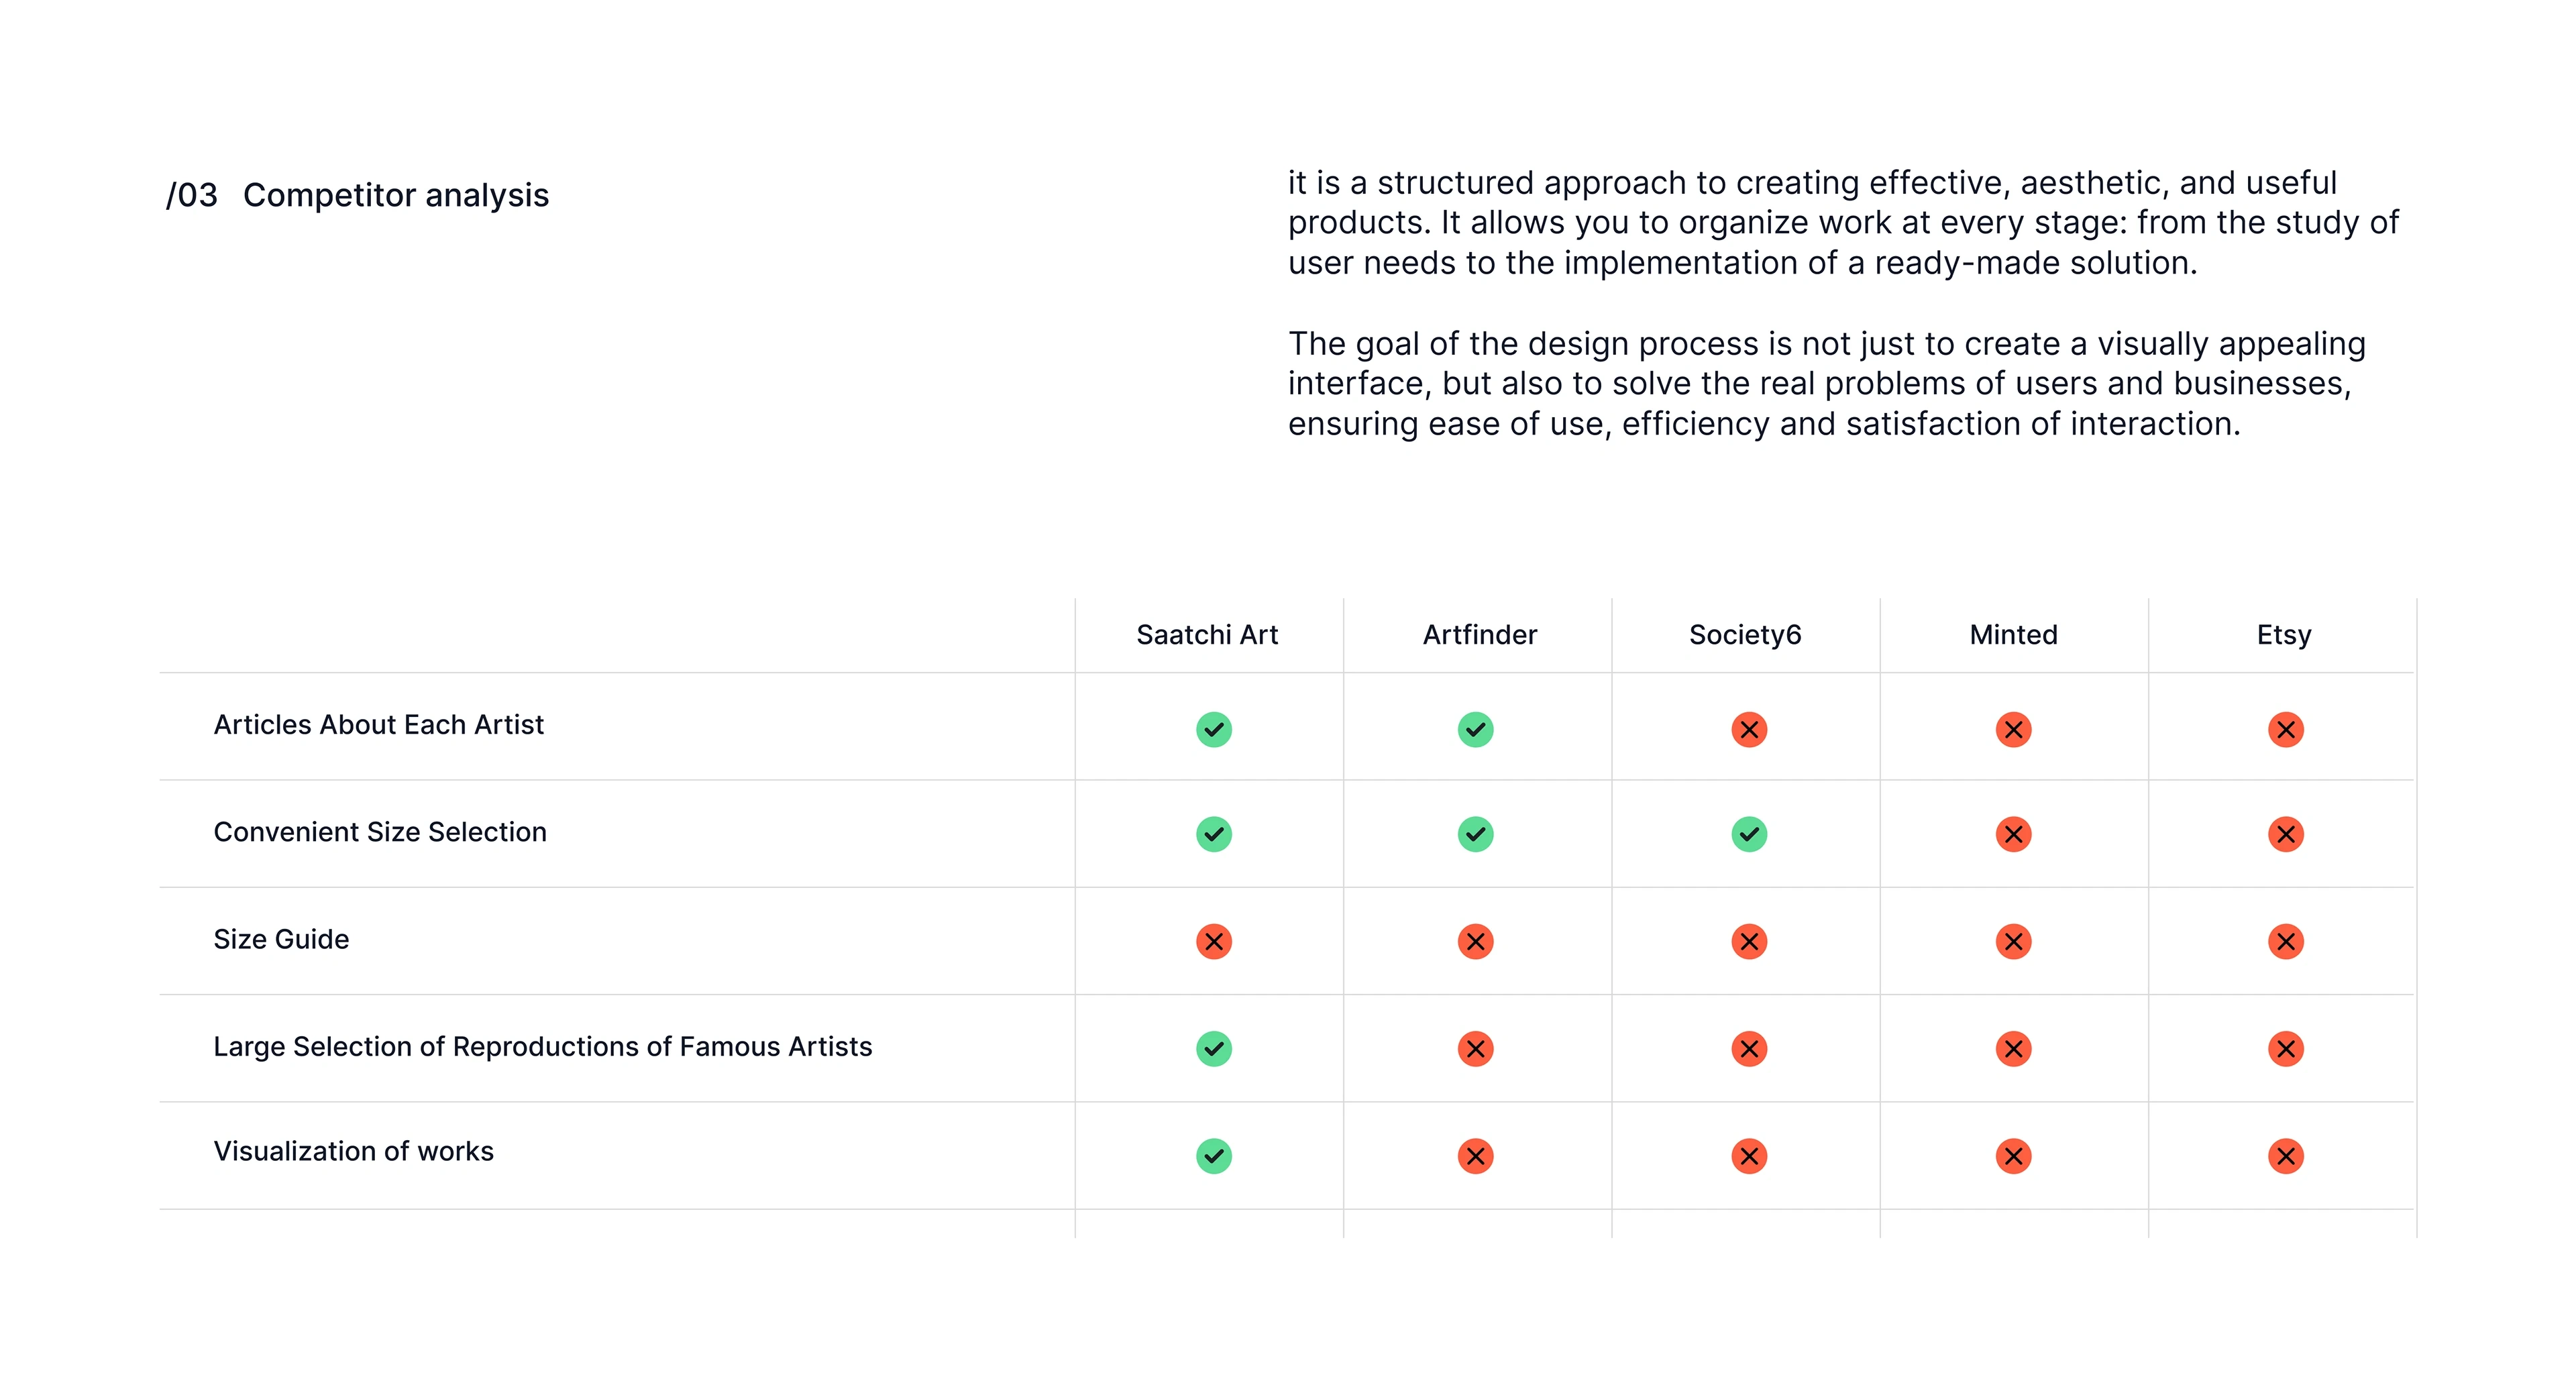
Task: Click Saatchi Art's green check for Articles About Each Artist
Action: pos(1213,729)
